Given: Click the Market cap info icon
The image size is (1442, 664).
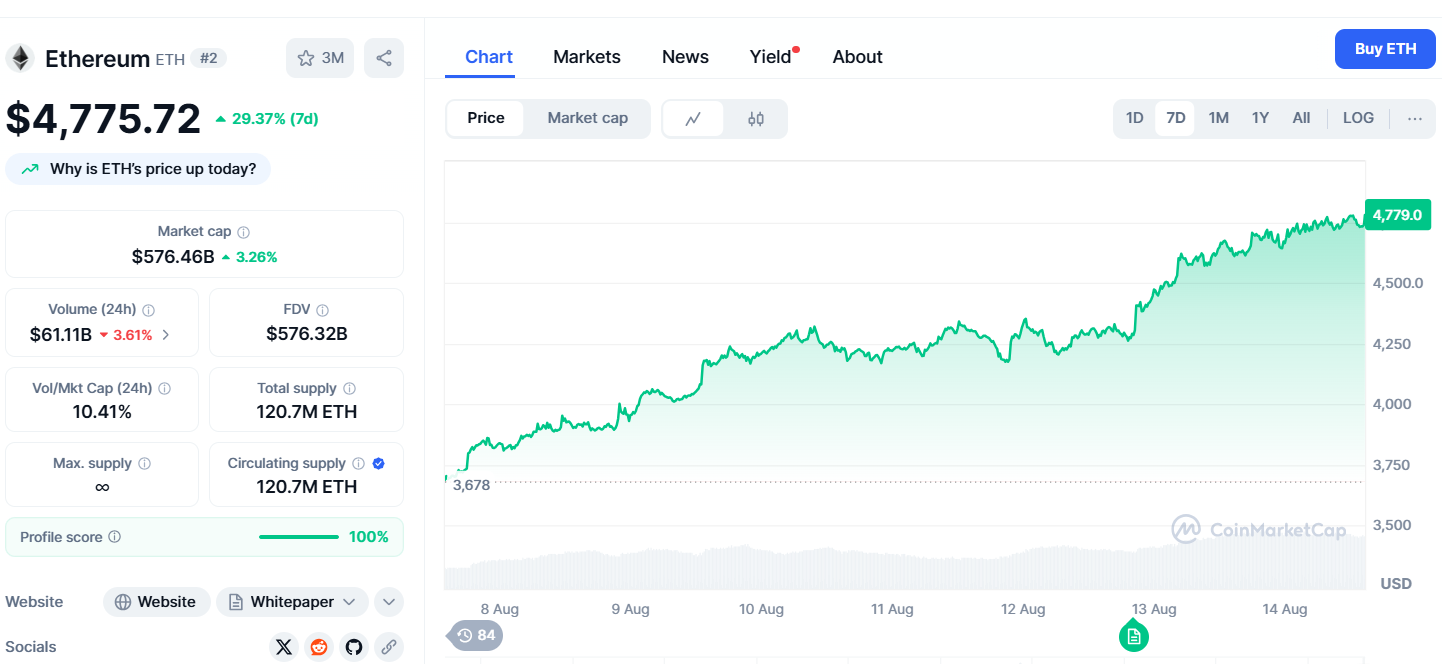Looking at the screenshot, I should (243, 232).
